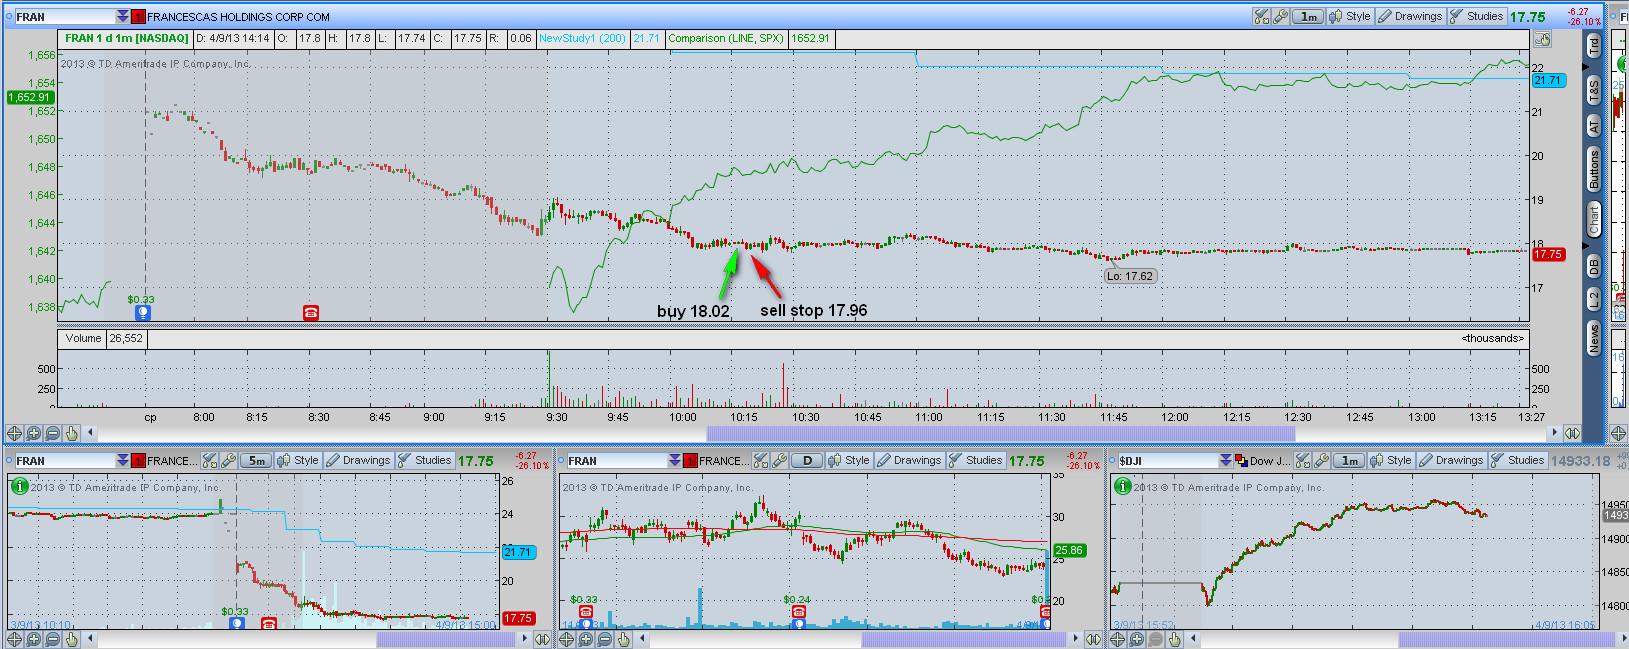Open Style menu in the $DJI chart

pyautogui.click(x=1391, y=460)
